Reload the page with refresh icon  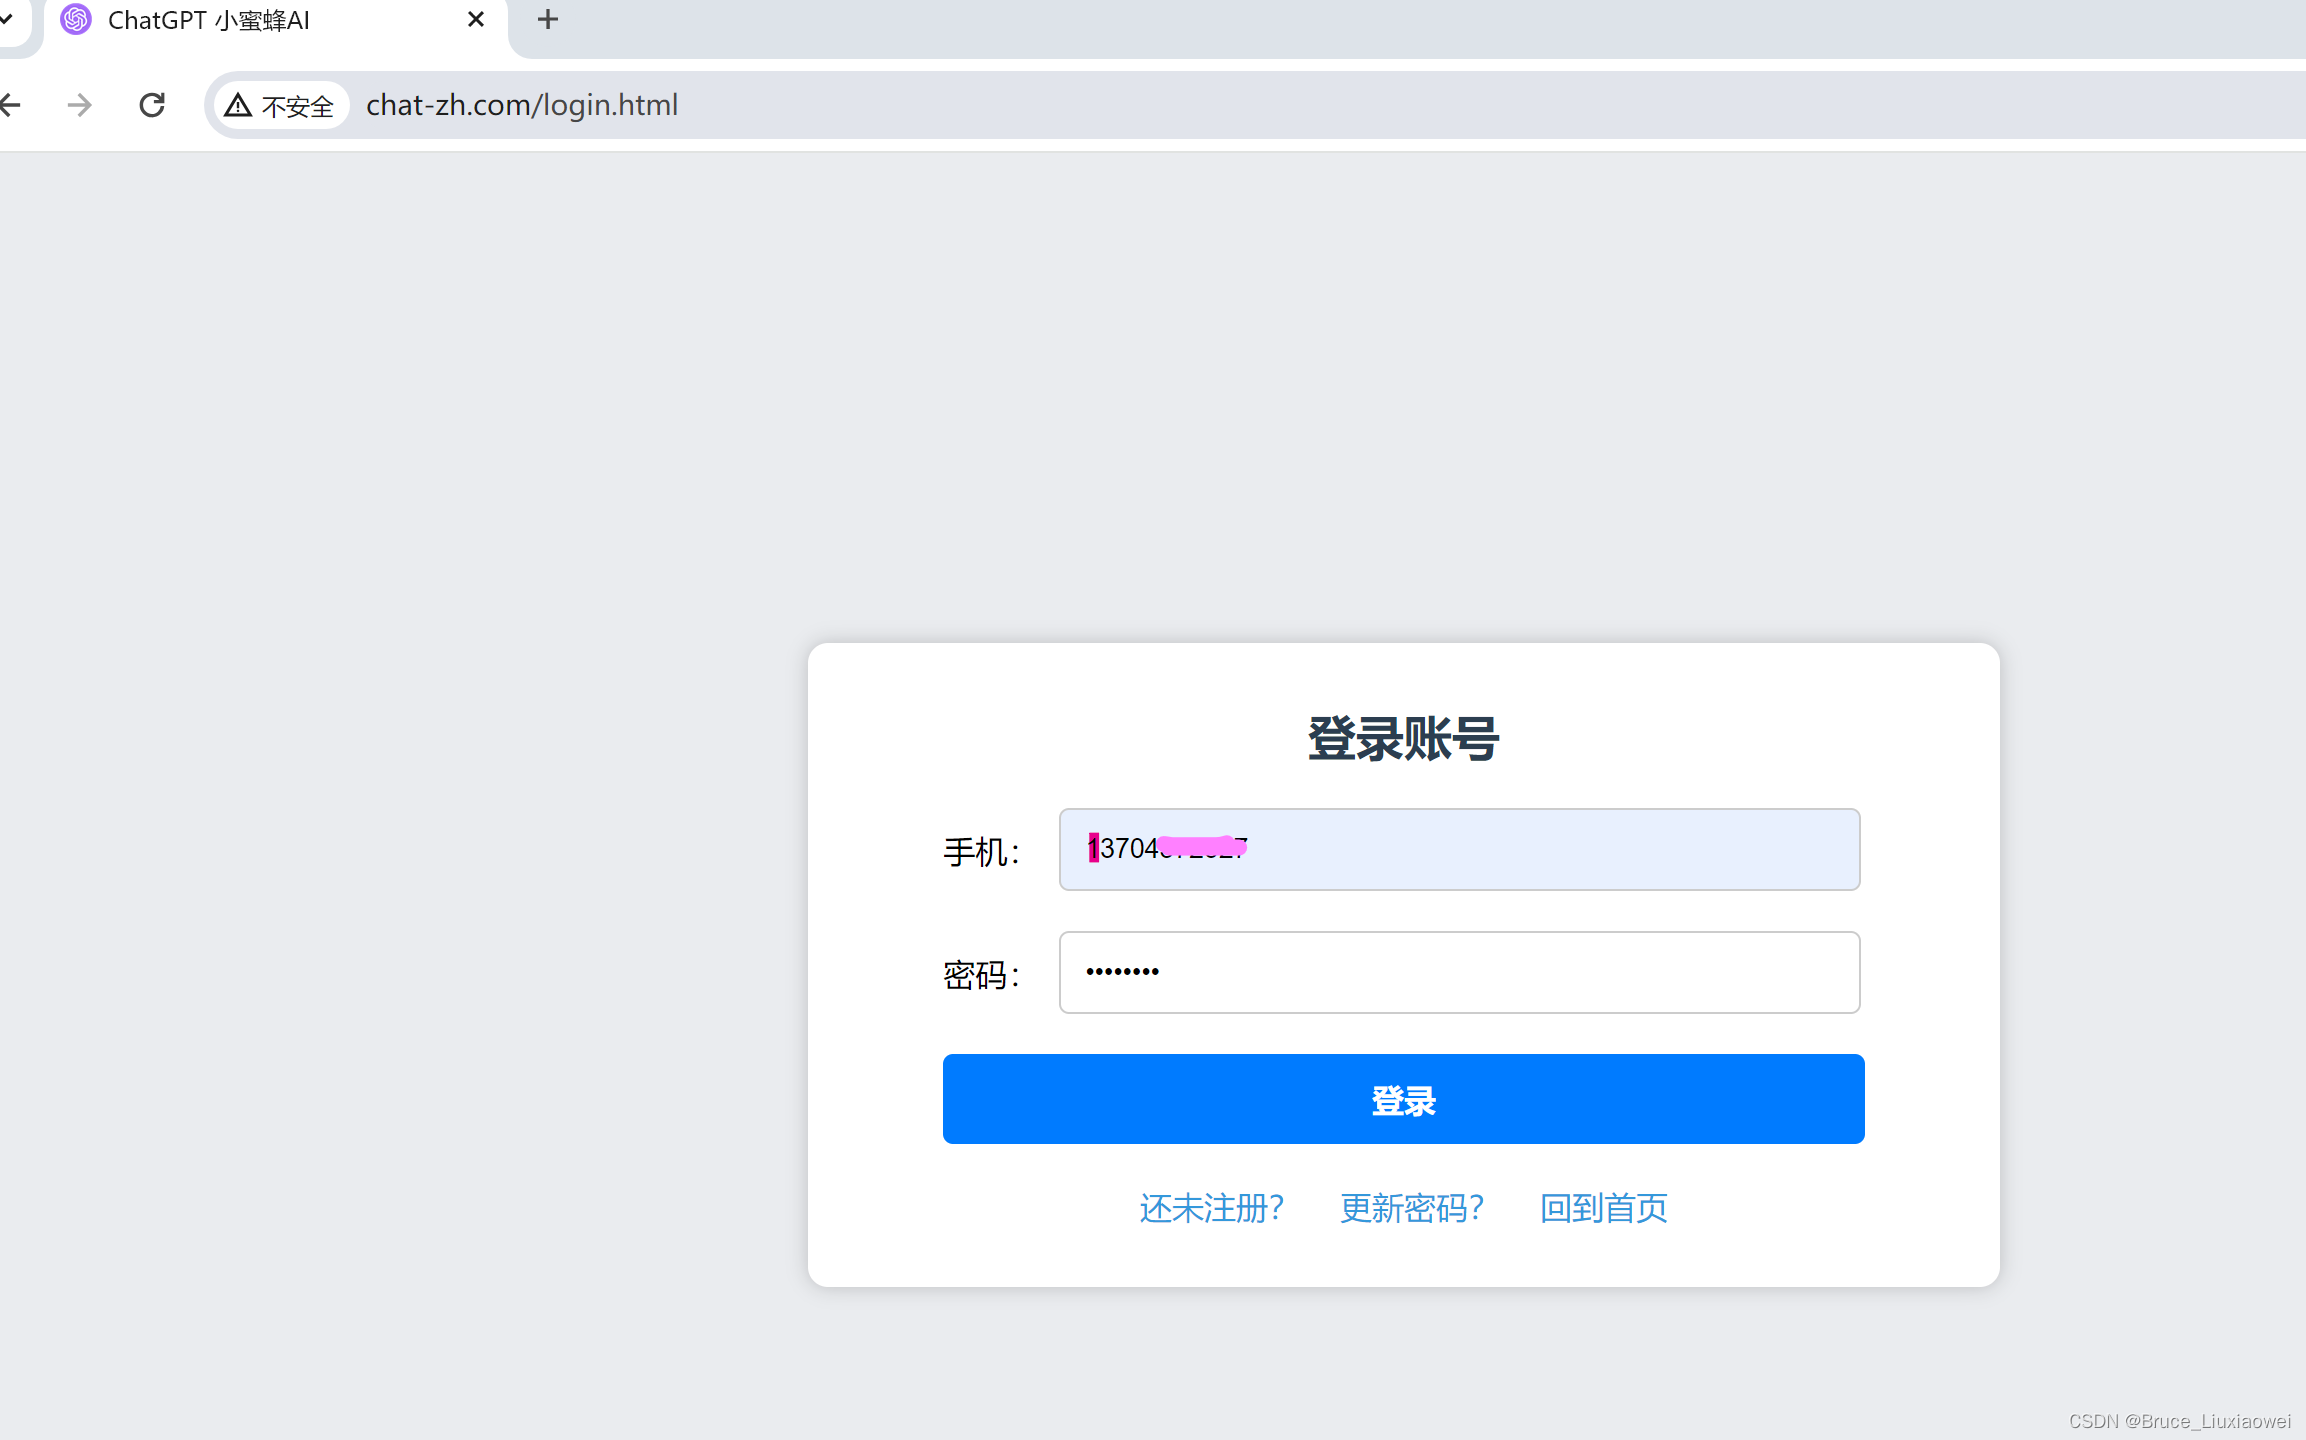(152, 105)
